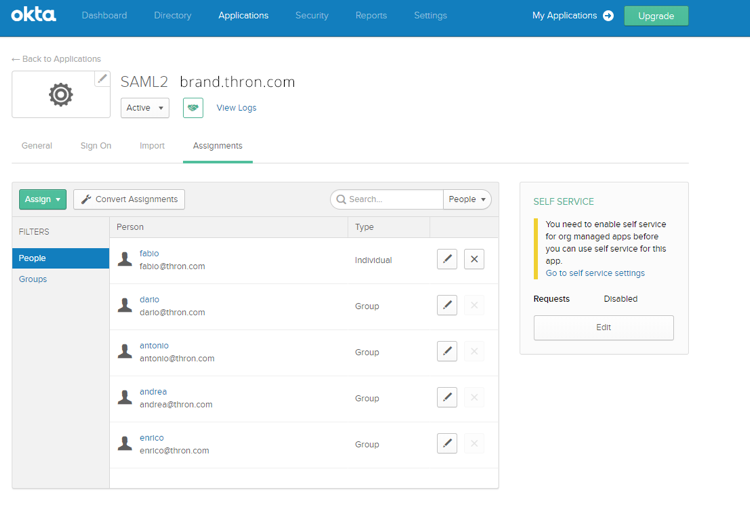Switch to the General tab

coord(37,146)
